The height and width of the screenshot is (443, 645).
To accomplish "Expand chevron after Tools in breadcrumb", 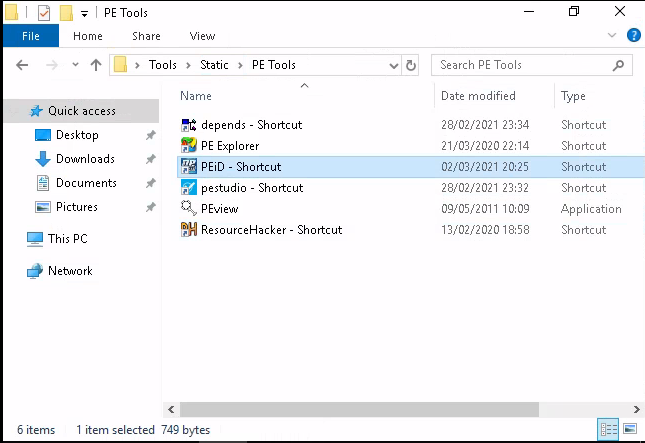I will point(188,65).
